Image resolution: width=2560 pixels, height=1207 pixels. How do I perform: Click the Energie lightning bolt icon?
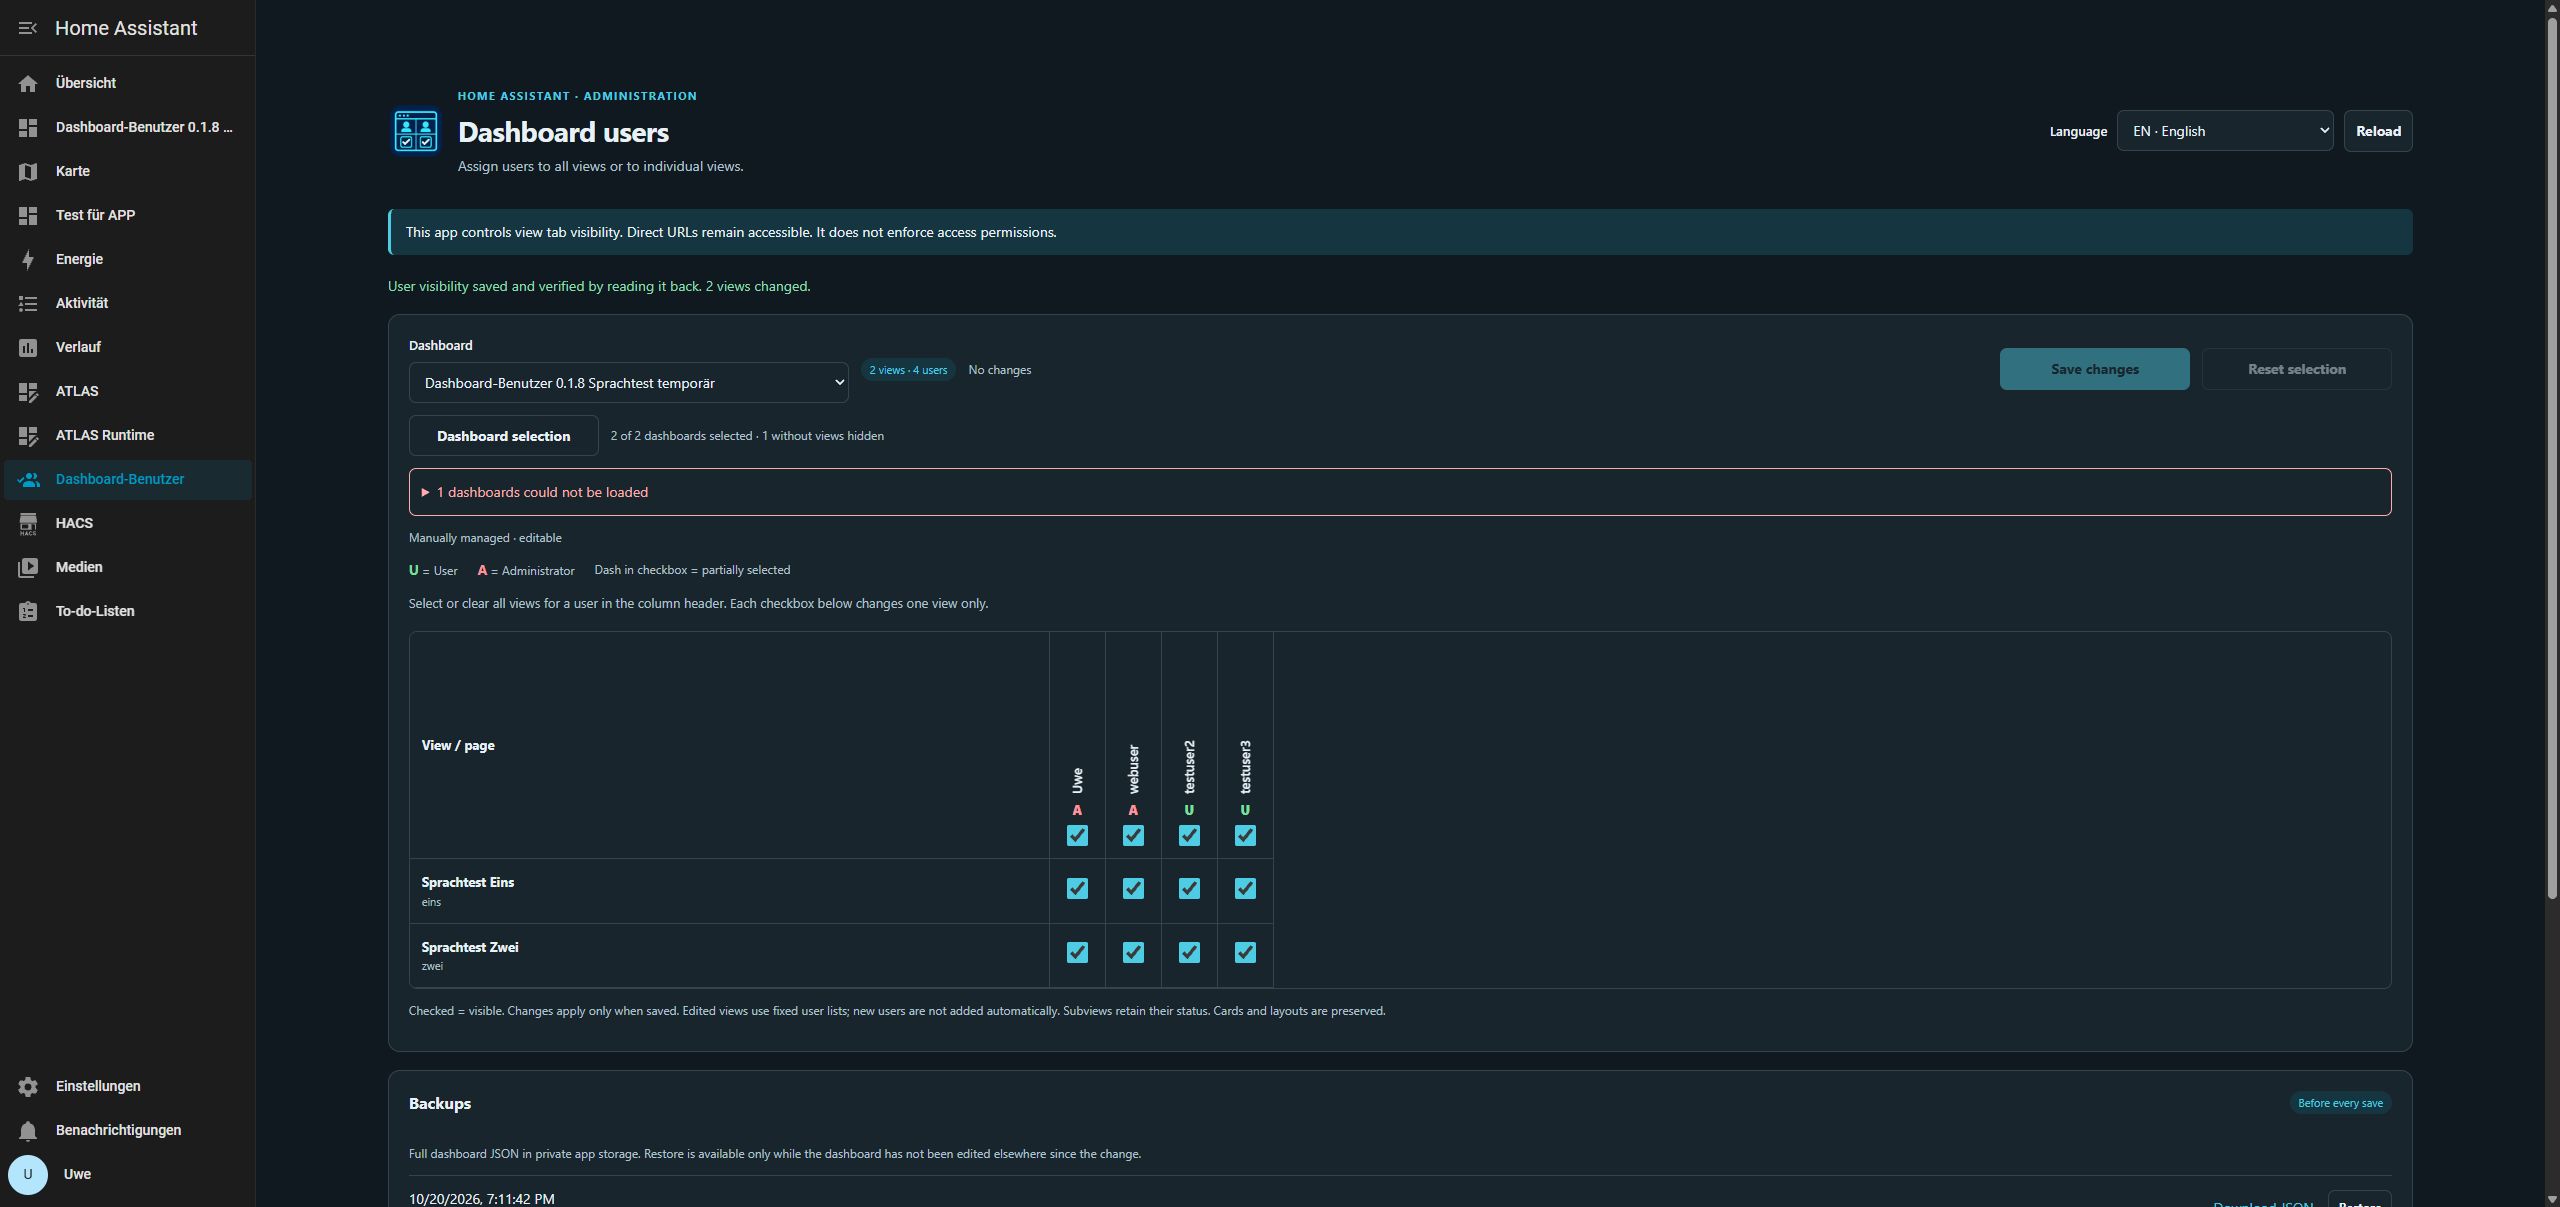click(x=28, y=259)
